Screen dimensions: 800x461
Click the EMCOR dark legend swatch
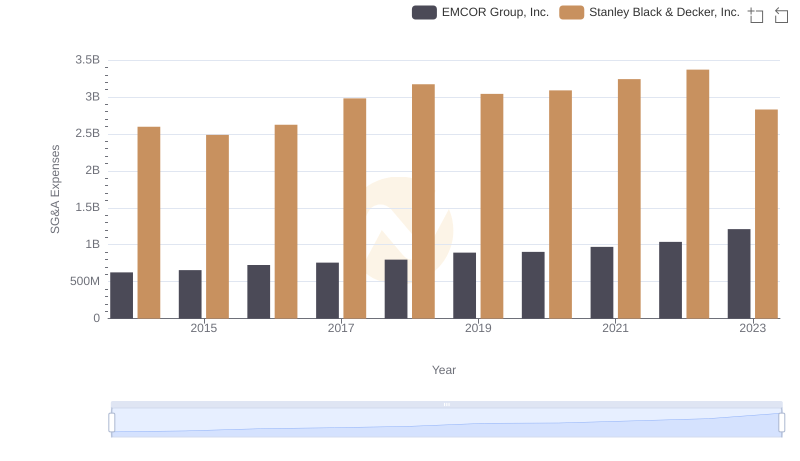(x=424, y=12)
